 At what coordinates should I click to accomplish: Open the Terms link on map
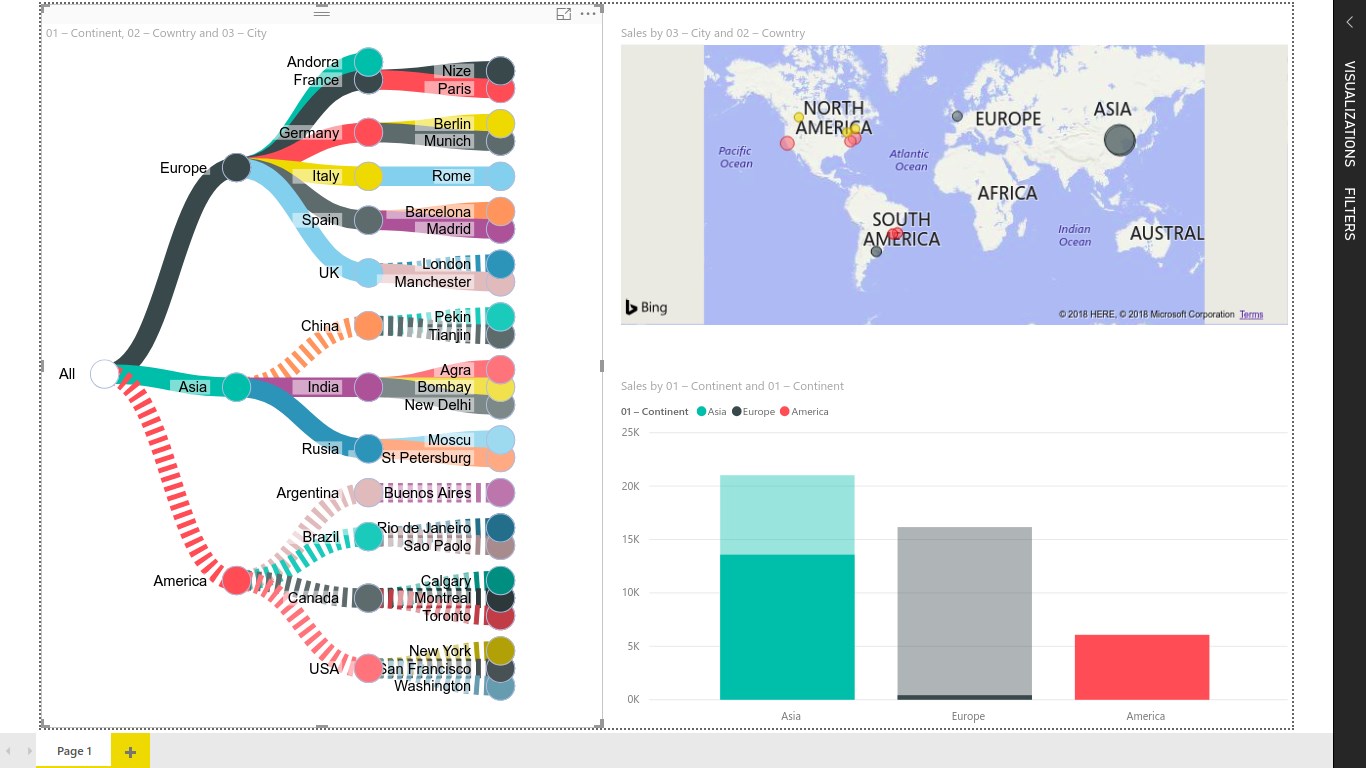1251,314
